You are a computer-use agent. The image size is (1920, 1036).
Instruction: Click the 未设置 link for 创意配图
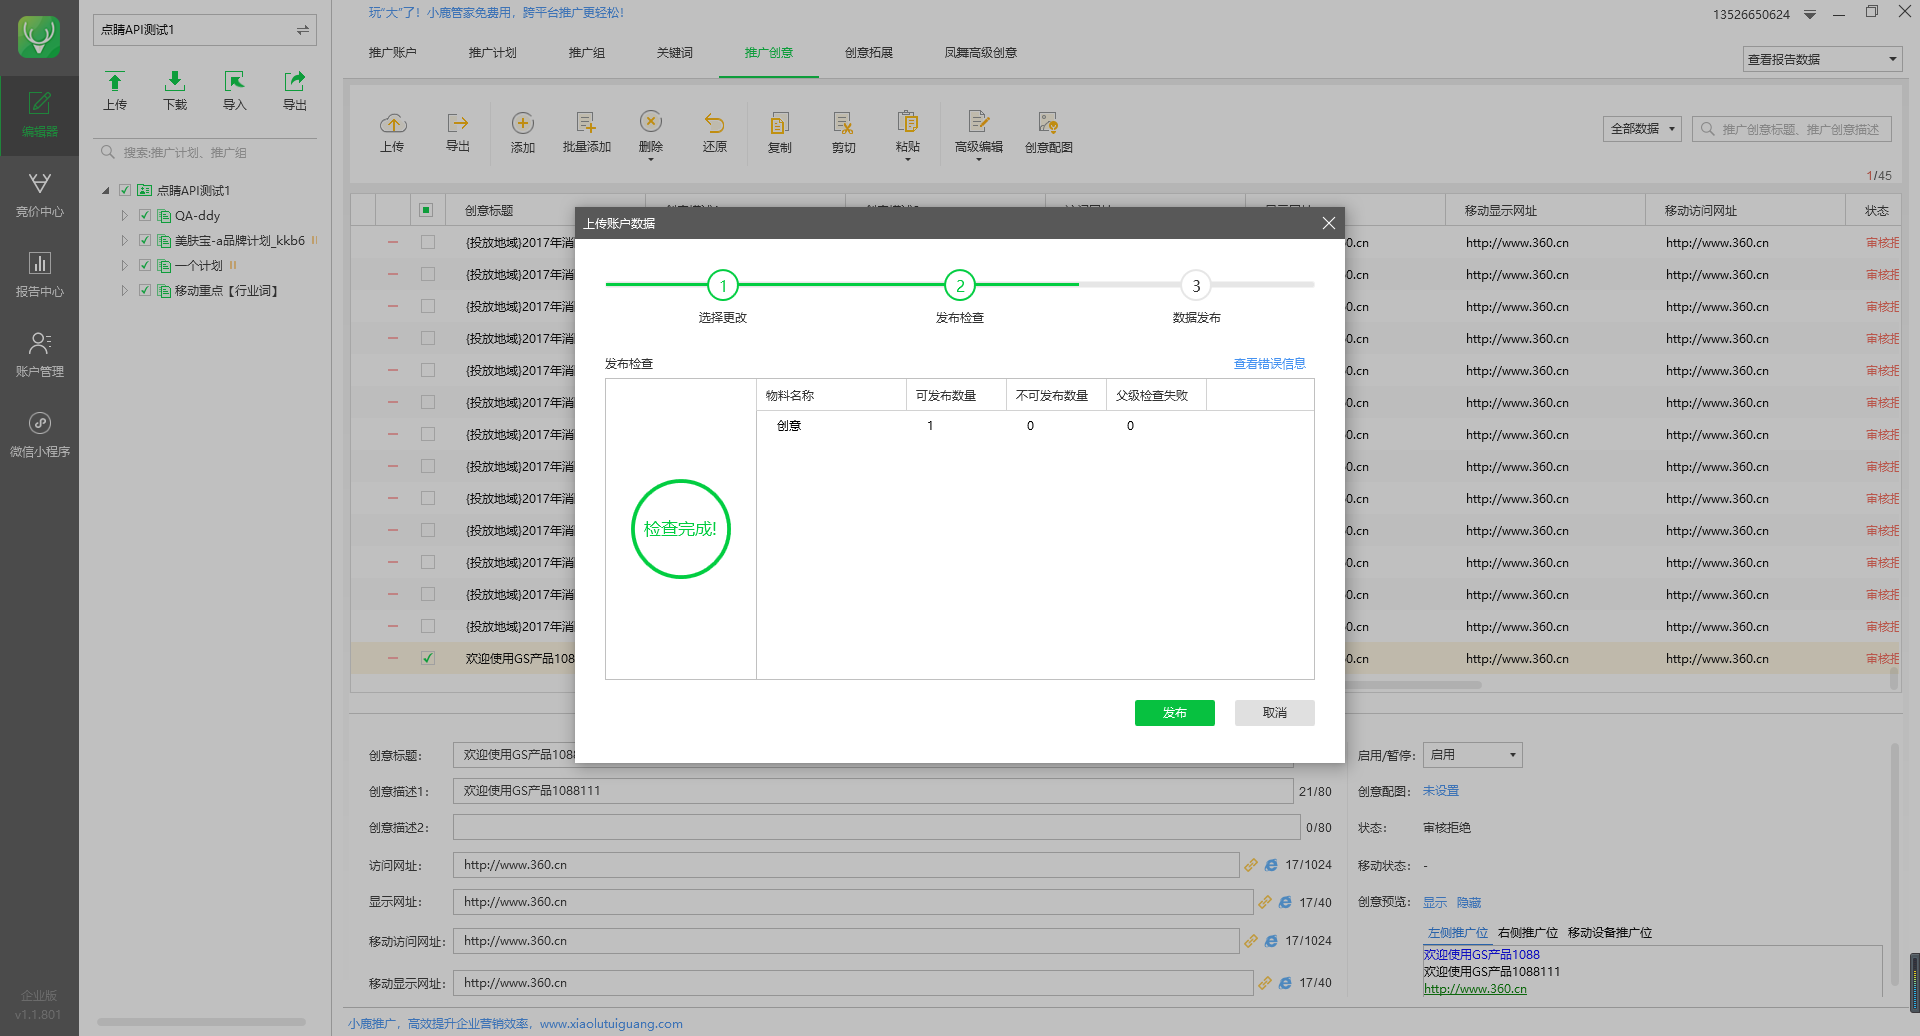click(1440, 791)
